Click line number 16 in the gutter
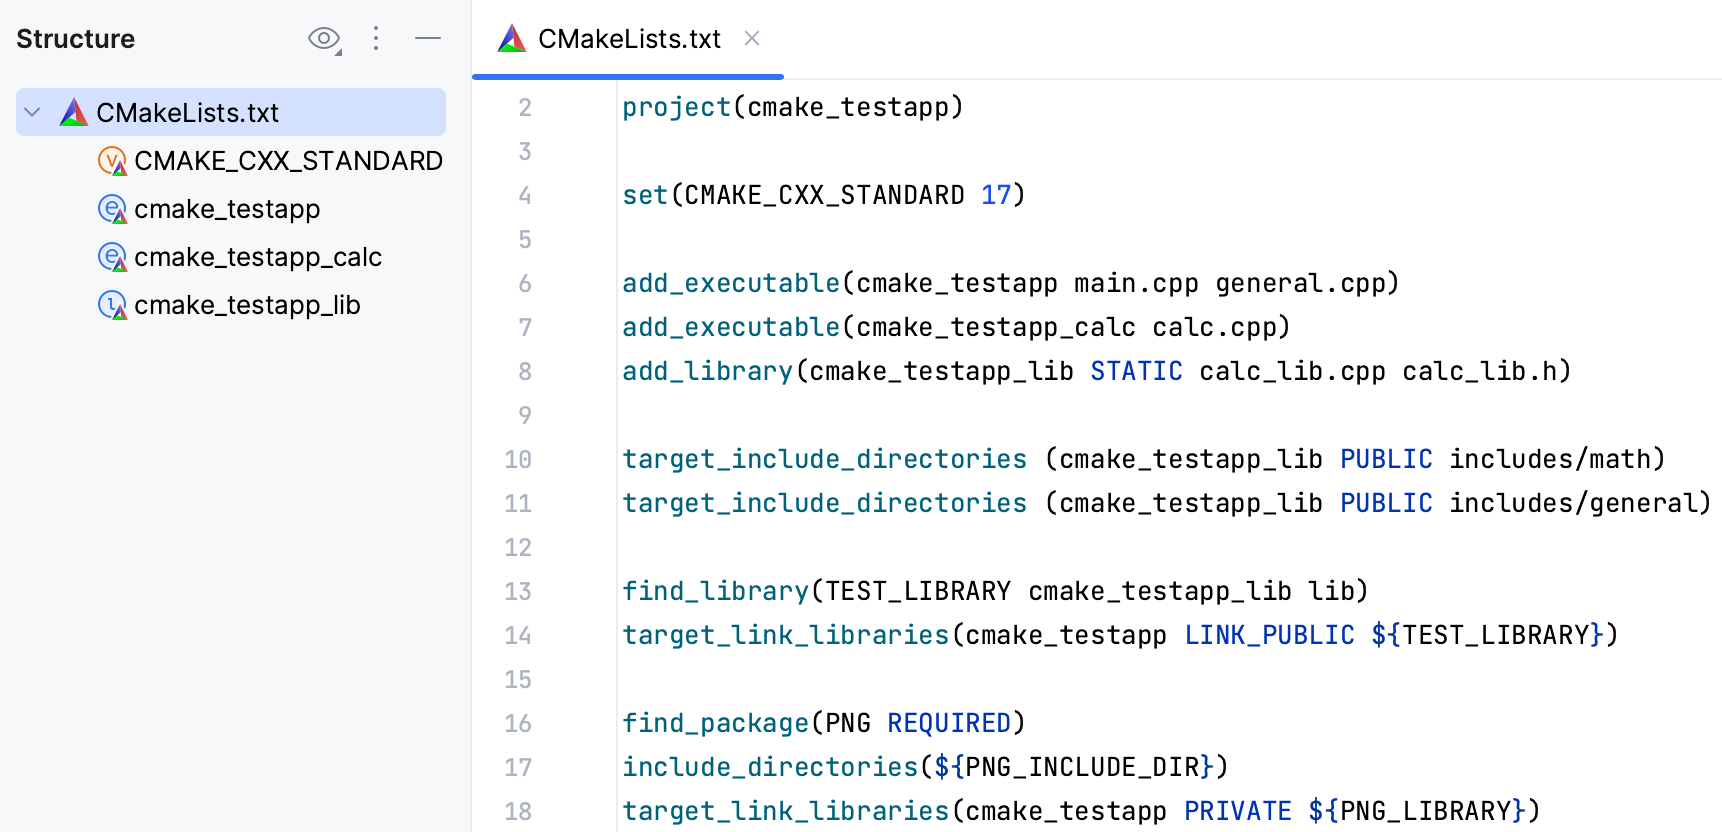 click(x=518, y=722)
